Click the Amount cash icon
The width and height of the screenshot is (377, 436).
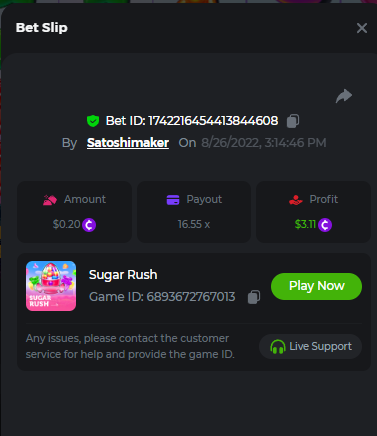50,200
